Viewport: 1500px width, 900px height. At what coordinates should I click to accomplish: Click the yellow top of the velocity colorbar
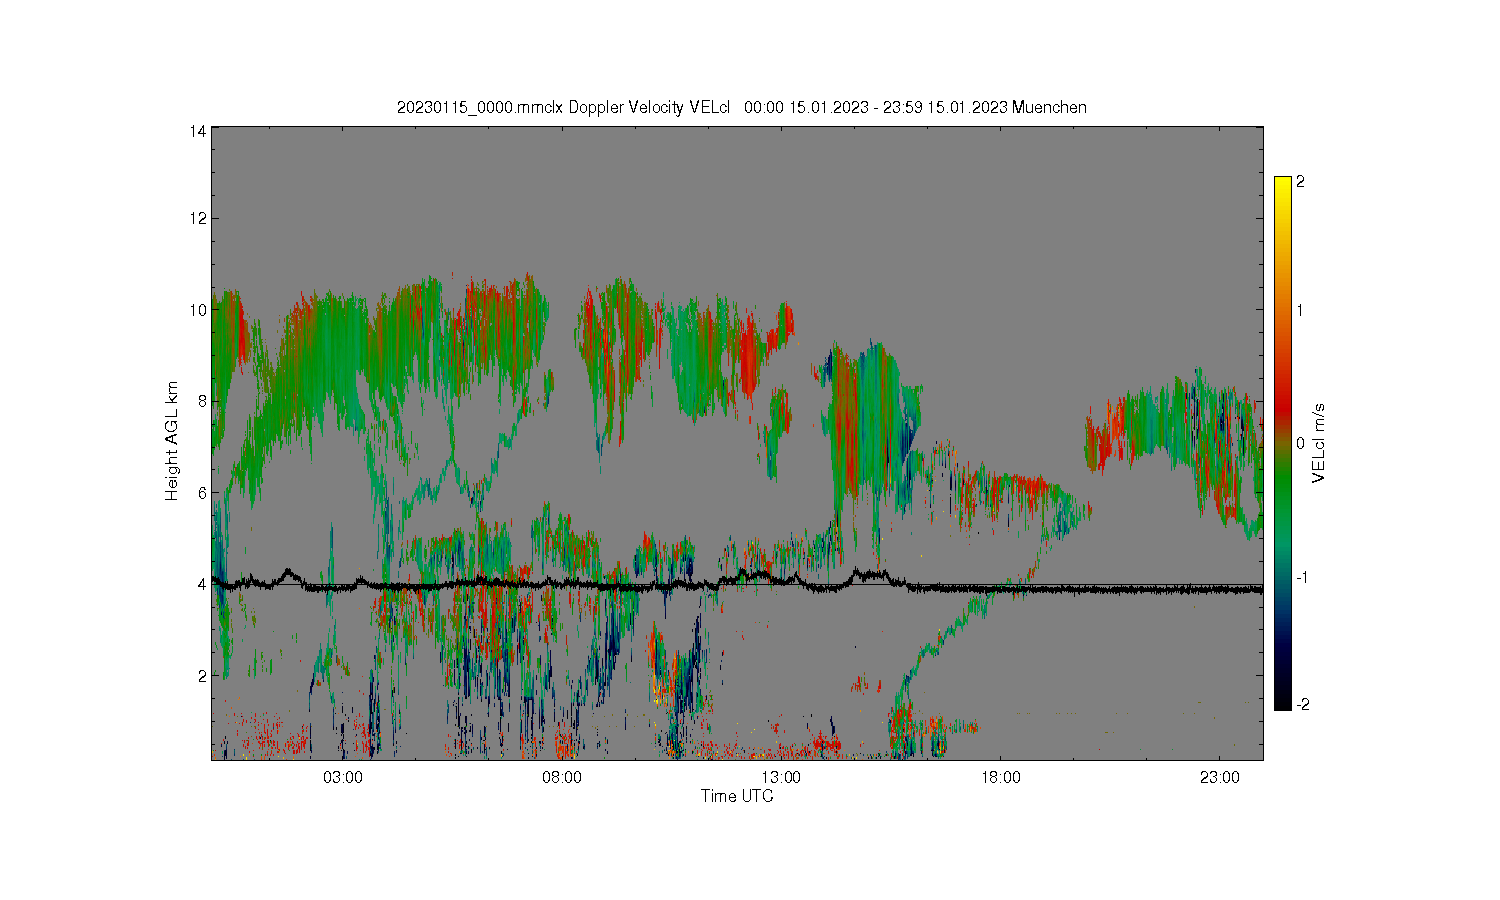(1283, 185)
